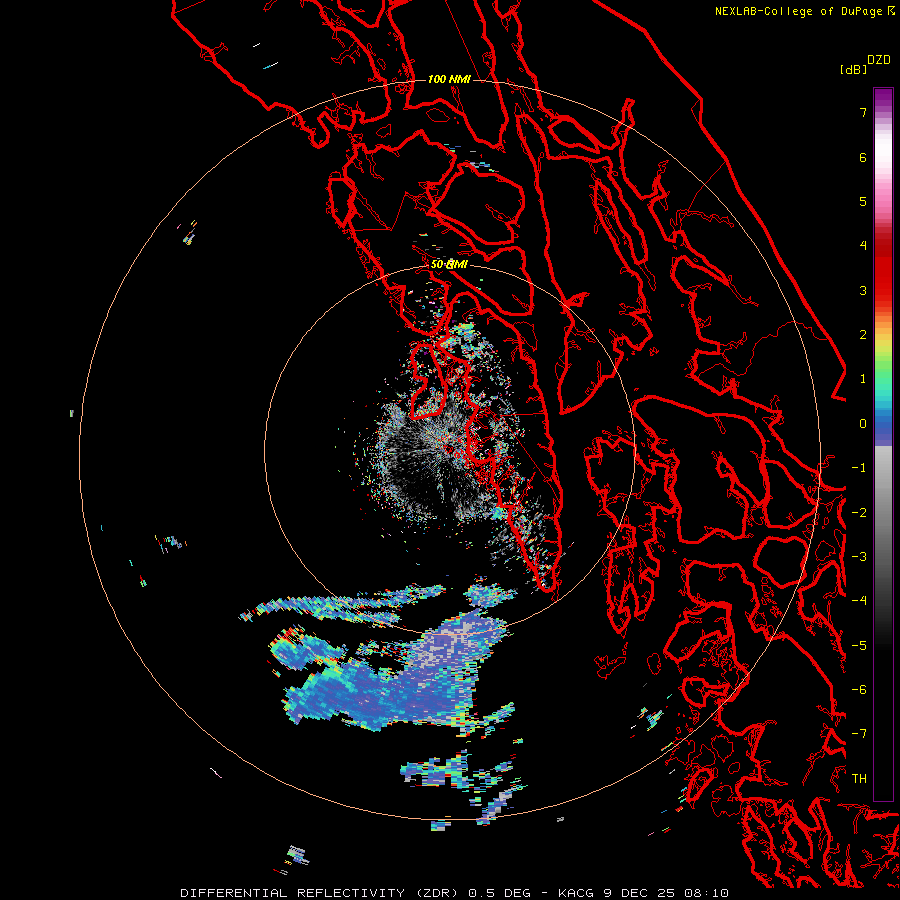Click the KACG station identifier in caption
Screen dimensions: 900x900
pyautogui.click(x=576, y=893)
